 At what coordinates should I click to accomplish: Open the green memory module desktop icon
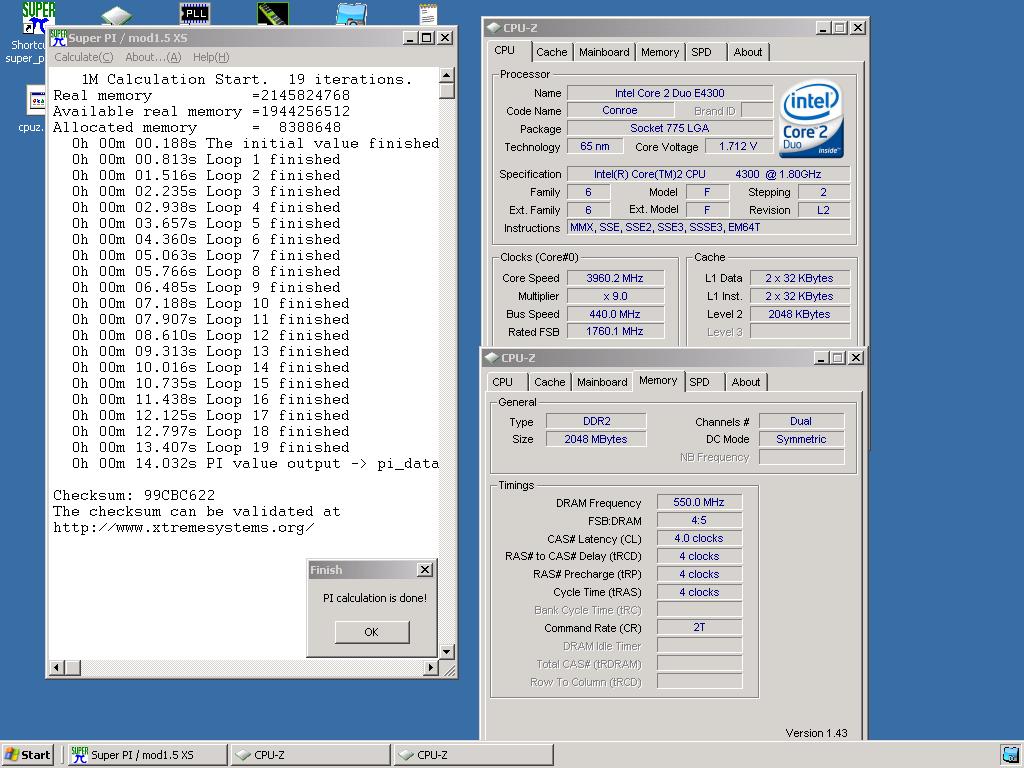click(x=273, y=13)
